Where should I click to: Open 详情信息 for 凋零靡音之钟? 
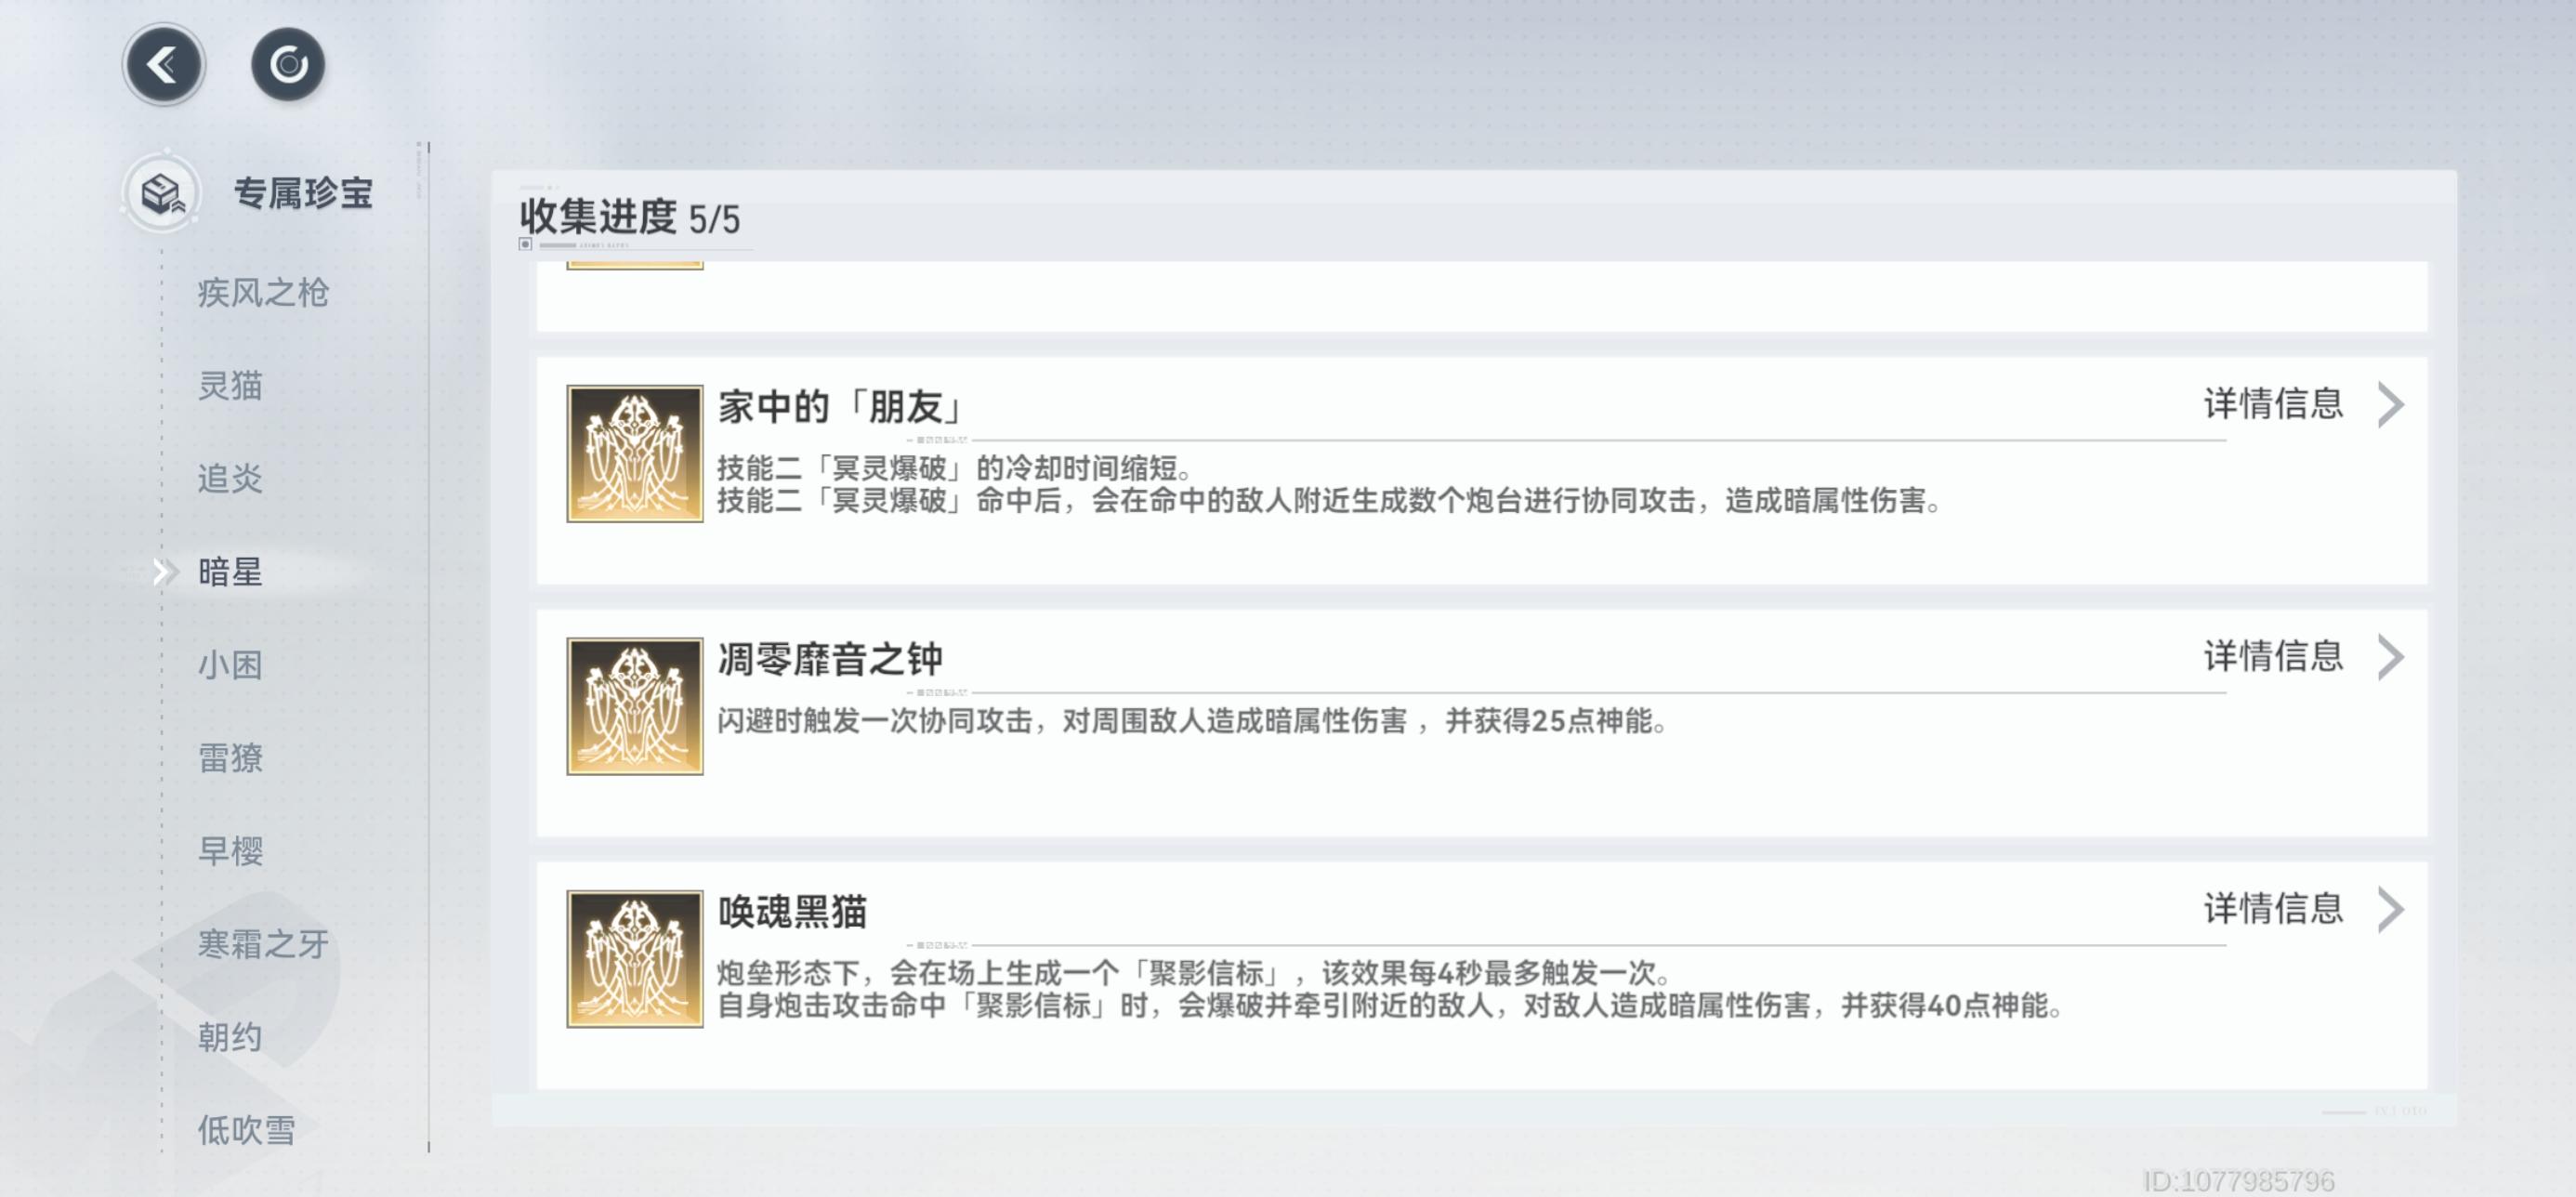(x=2273, y=657)
